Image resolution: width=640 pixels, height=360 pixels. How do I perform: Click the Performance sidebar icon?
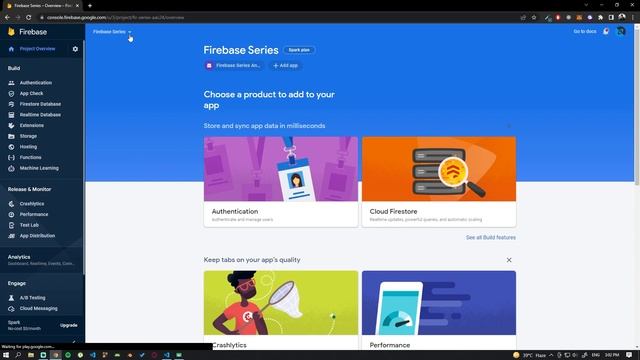[x=11, y=214]
